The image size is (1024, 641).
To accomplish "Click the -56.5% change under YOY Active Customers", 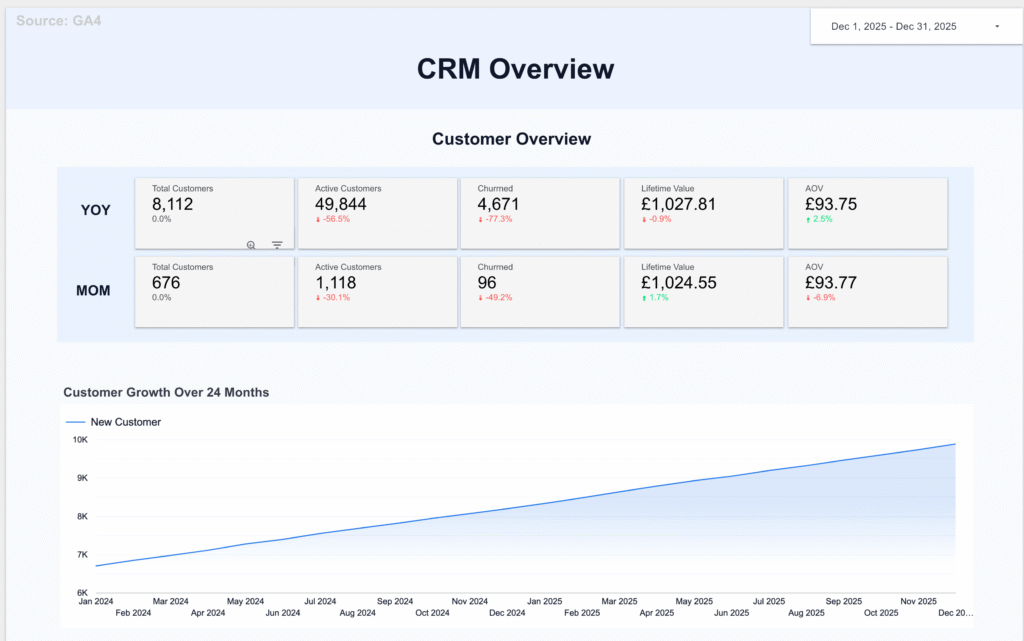I will point(333,219).
